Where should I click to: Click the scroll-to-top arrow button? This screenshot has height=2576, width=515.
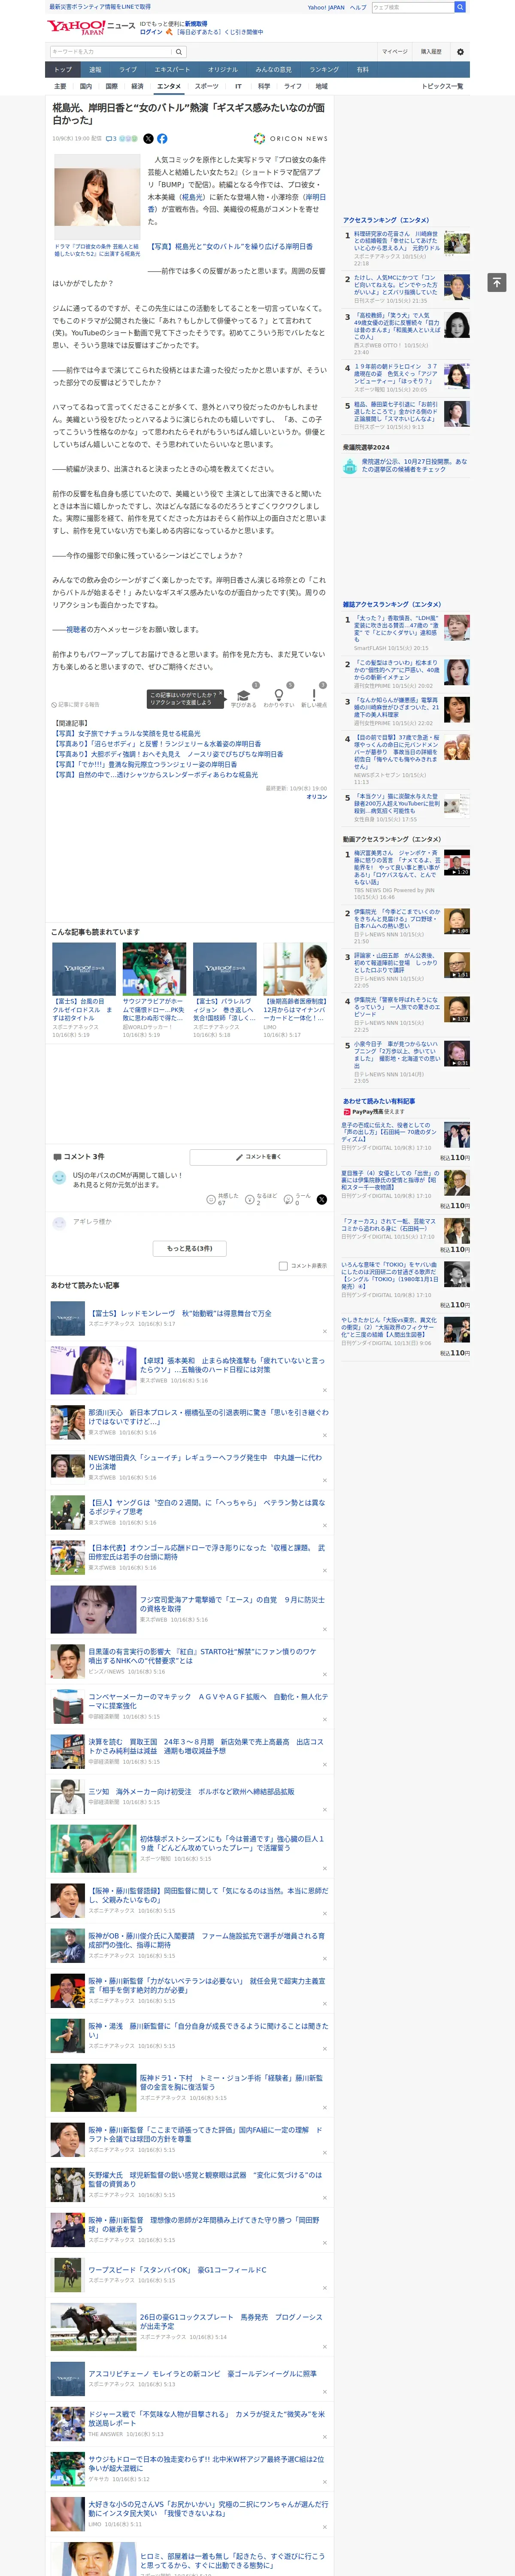(496, 283)
